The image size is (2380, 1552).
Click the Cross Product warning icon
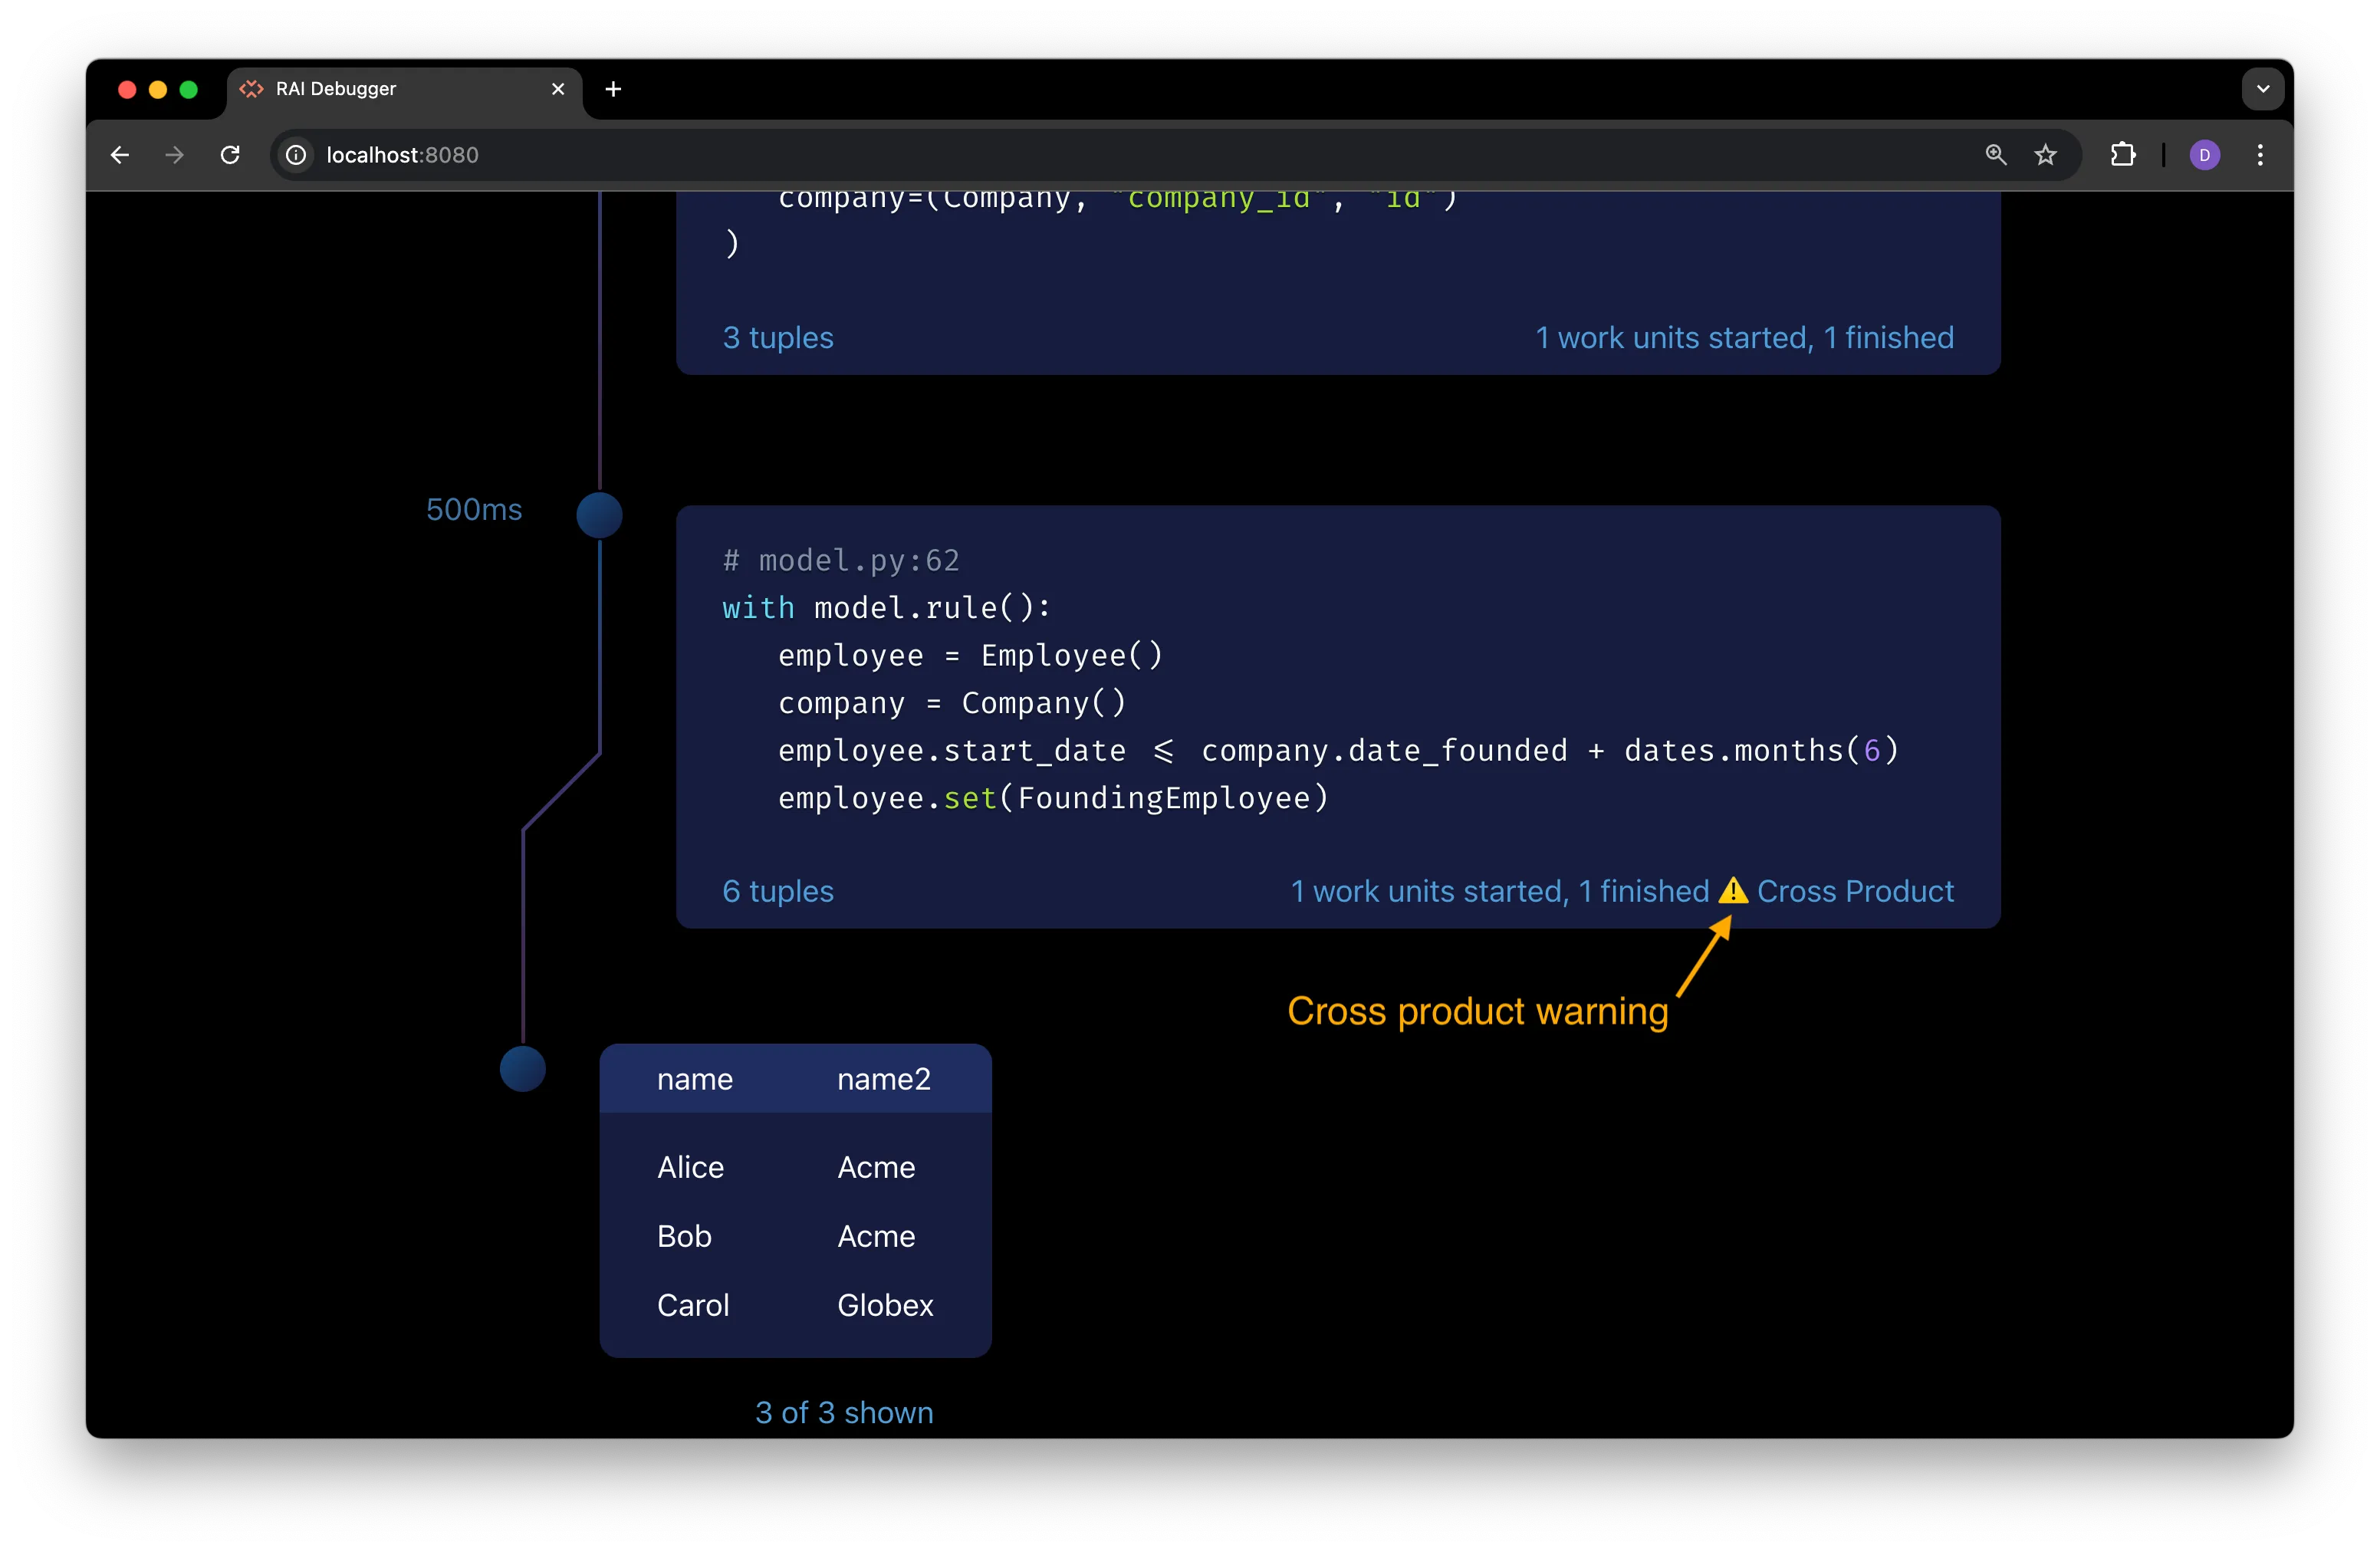[1732, 891]
